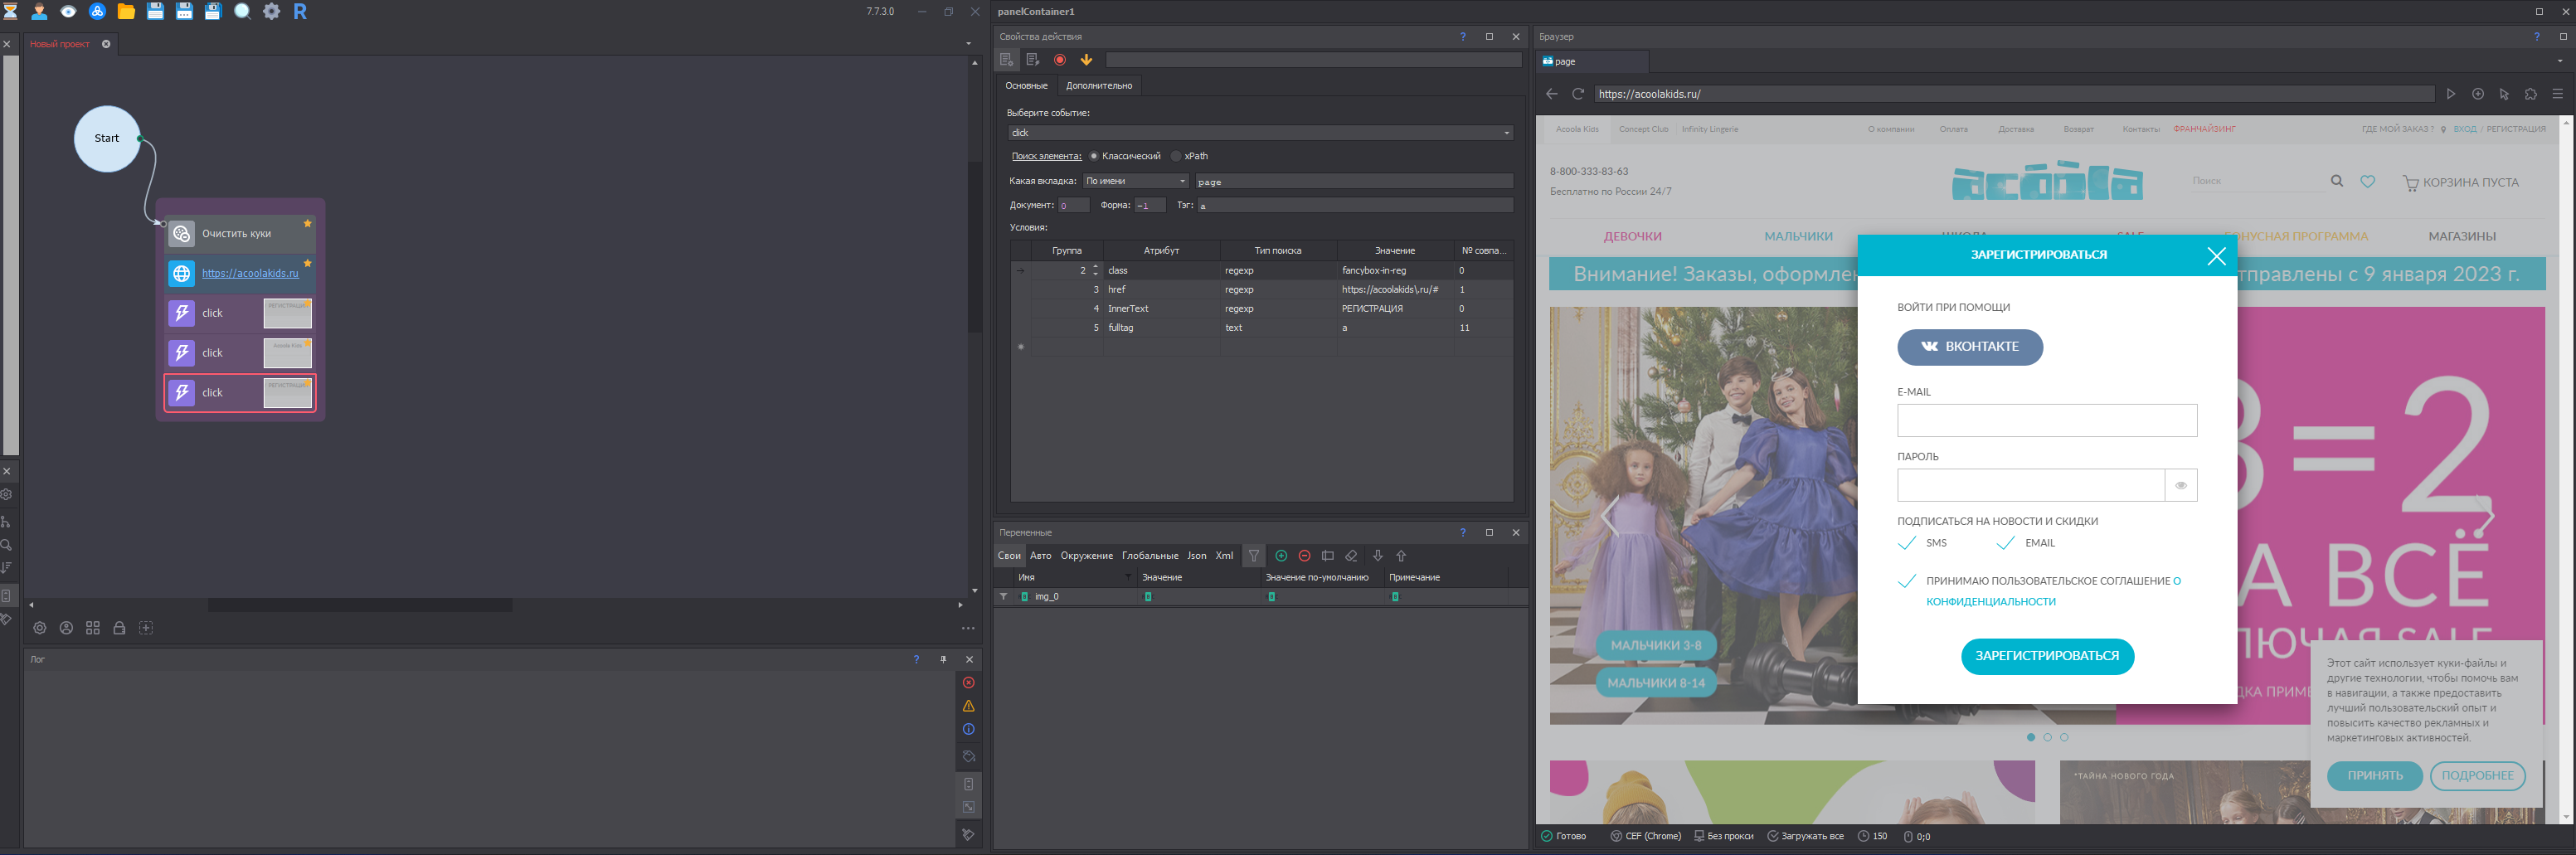
Task: Click the remove variable red minus icon
Action: [x=1304, y=556]
